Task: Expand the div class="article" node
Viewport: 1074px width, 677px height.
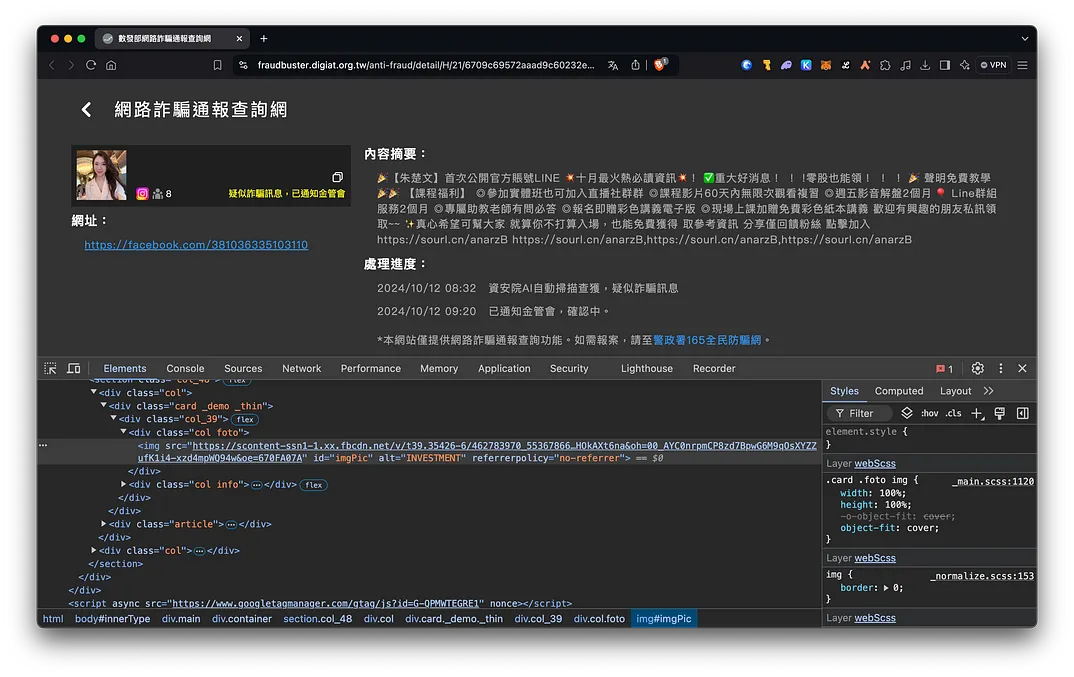Action: 103,524
